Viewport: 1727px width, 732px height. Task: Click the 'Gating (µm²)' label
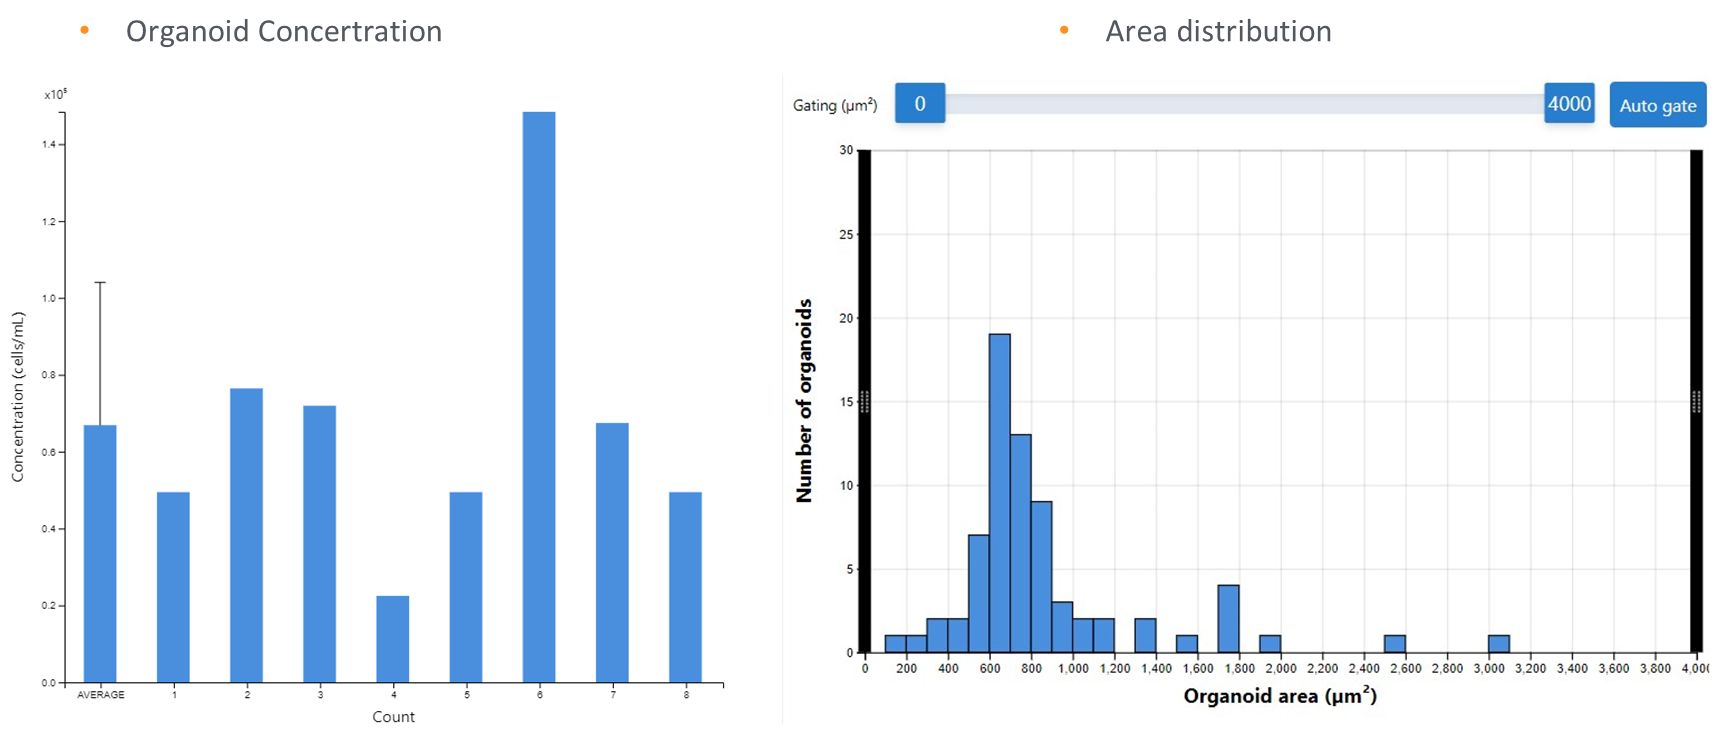click(x=835, y=105)
